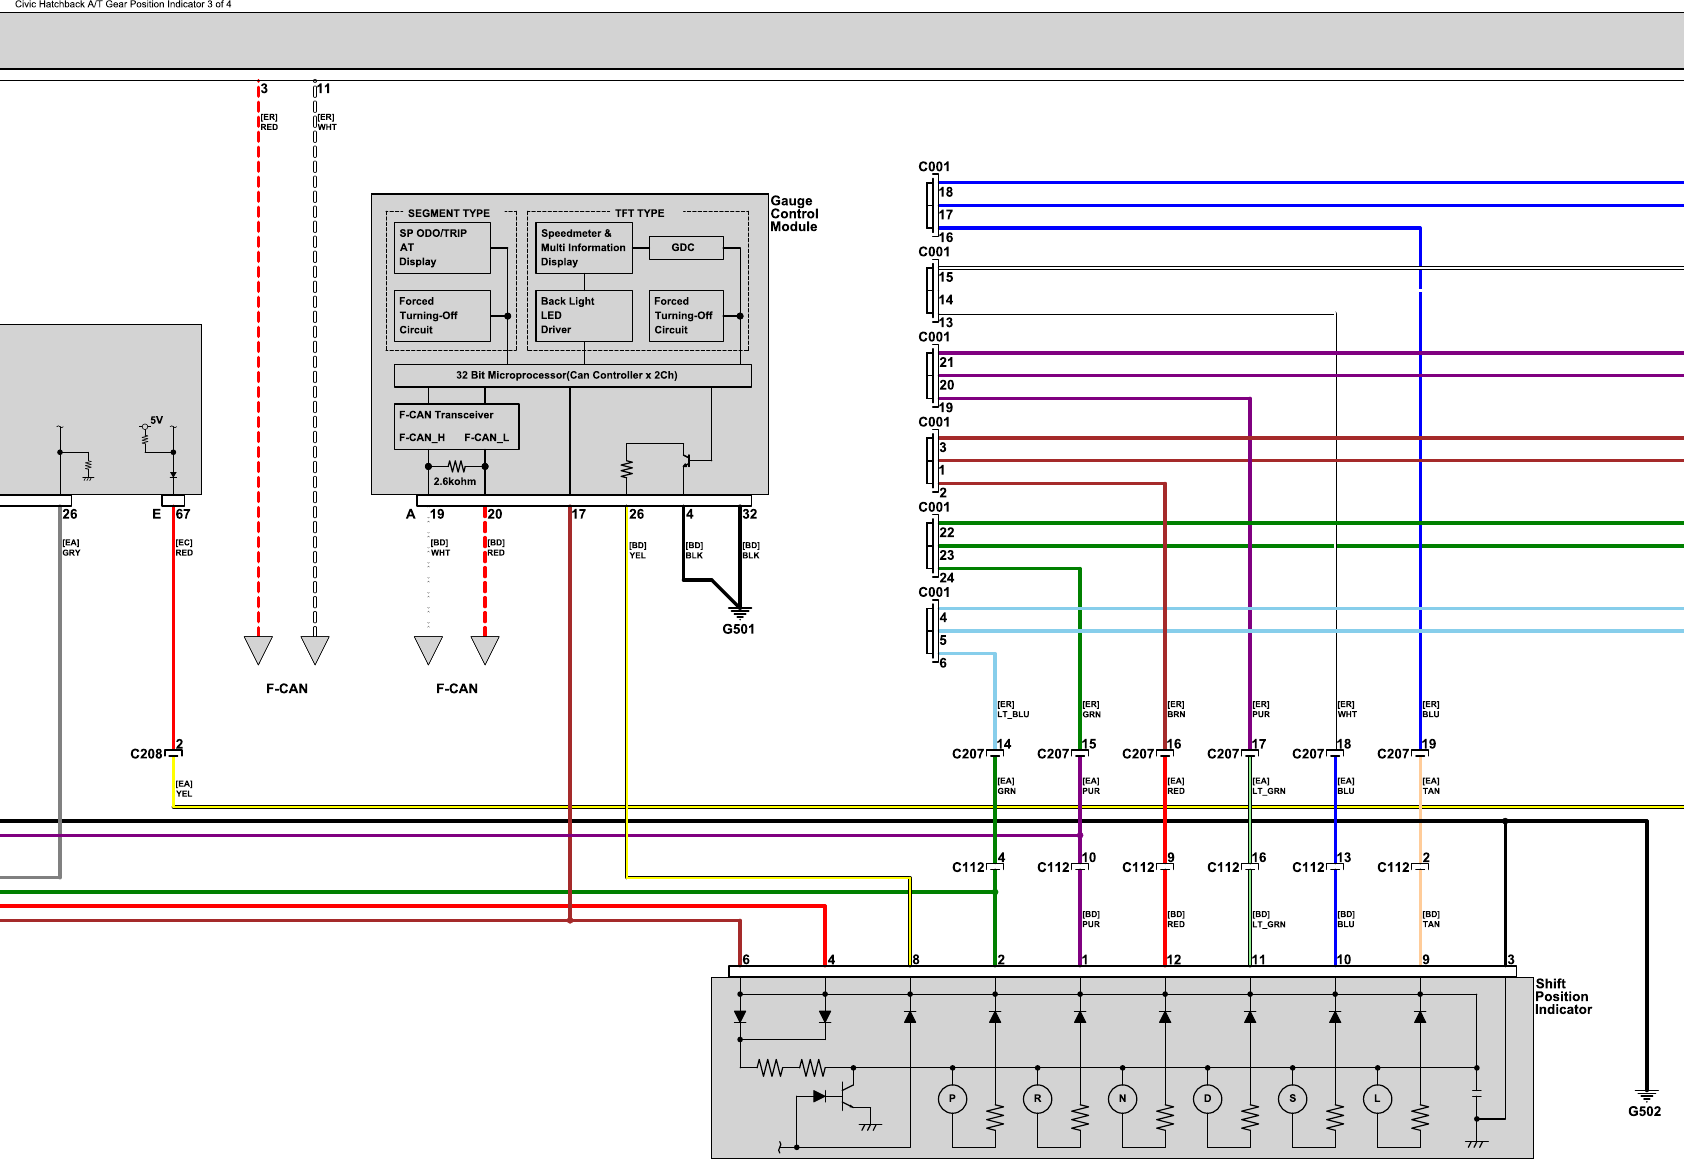Click the SP ODO/TRIP AT Display block
This screenshot has width=1684, height=1159.
pyautogui.click(x=442, y=248)
